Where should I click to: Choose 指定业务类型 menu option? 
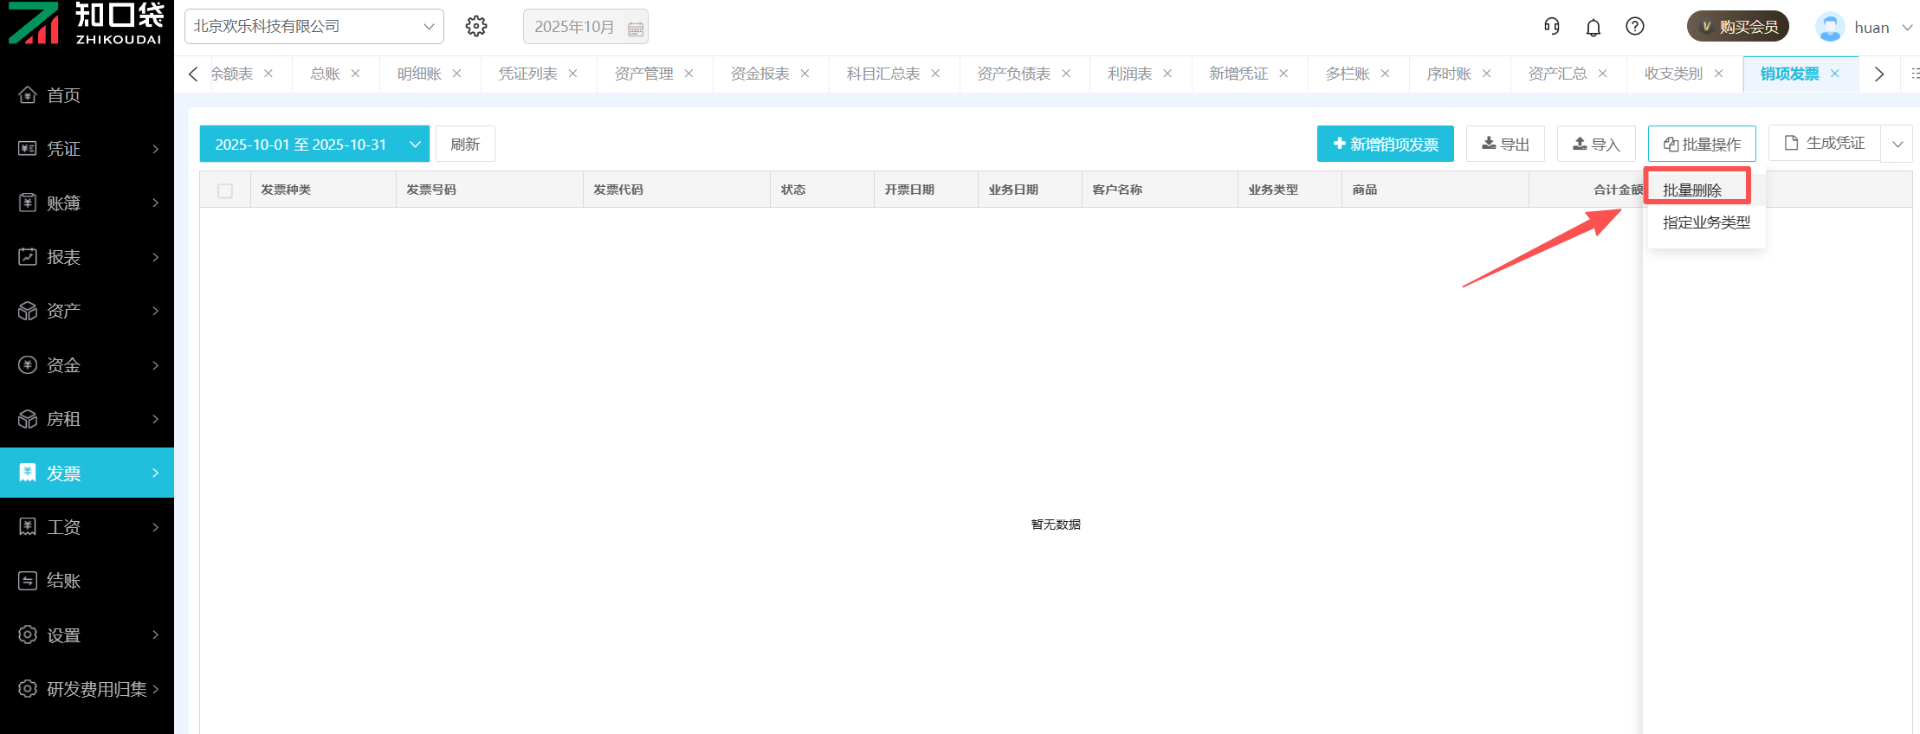(1706, 223)
